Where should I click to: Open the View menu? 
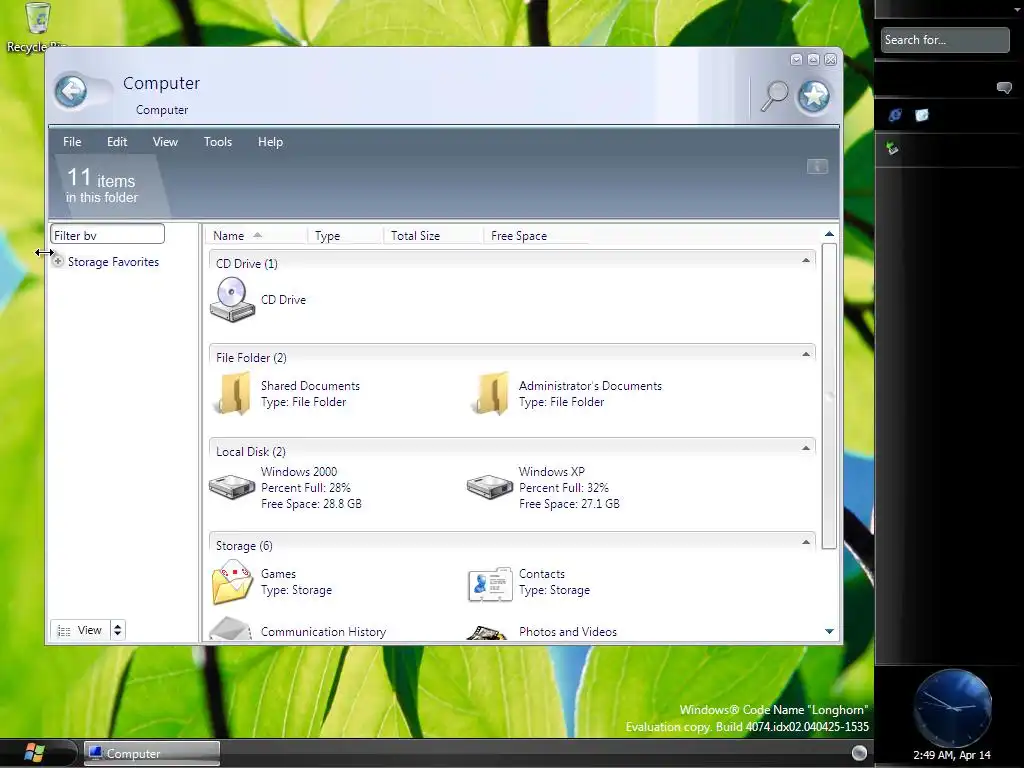pos(165,142)
